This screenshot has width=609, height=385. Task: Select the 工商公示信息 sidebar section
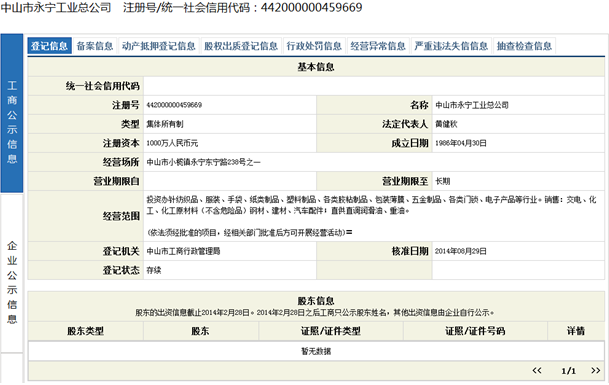(12, 113)
